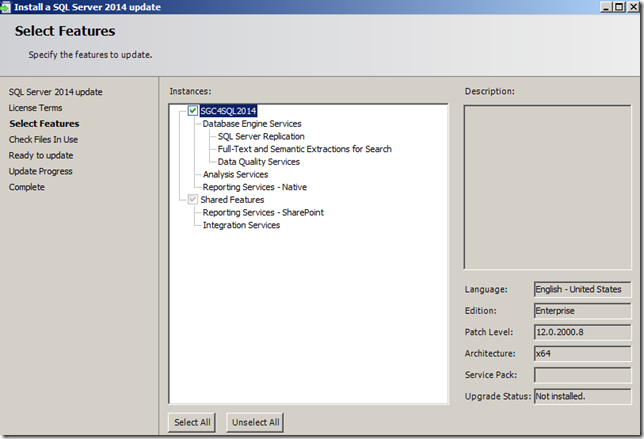644x439 pixels.
Task: Go to Check Files In Use step
Action: pos(43,140)
